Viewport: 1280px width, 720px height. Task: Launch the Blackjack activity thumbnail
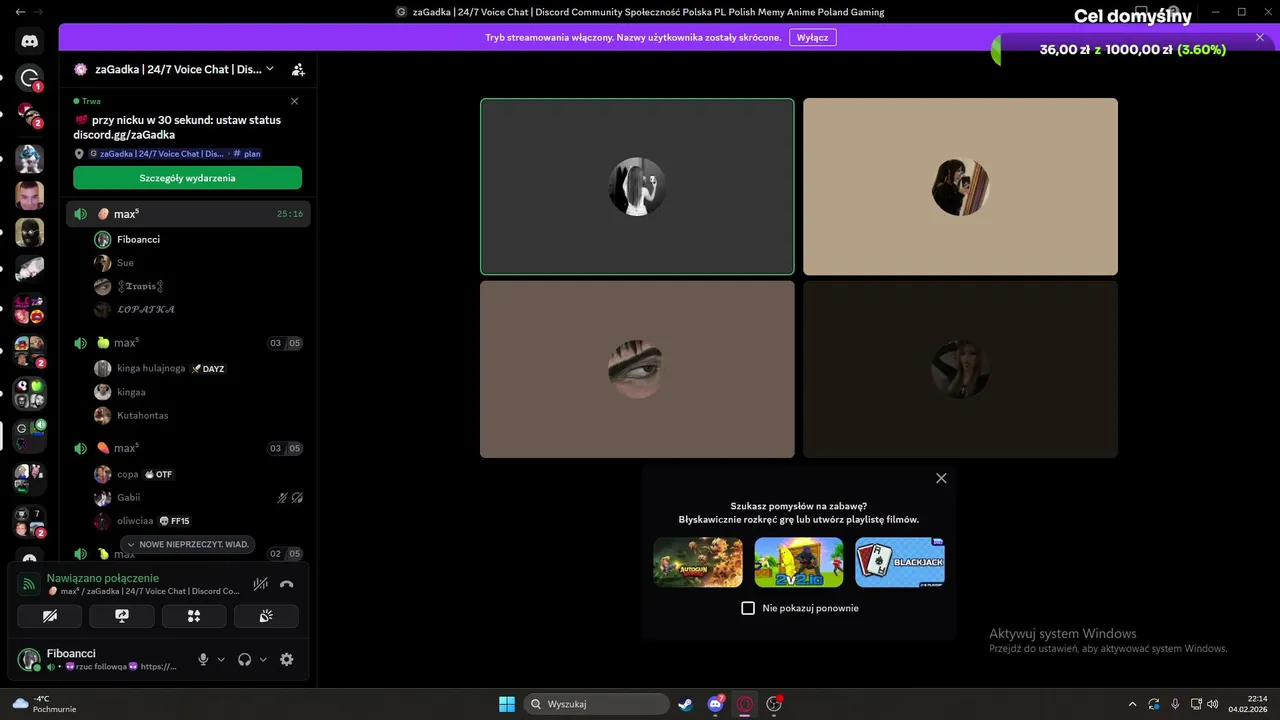(900, 562)
